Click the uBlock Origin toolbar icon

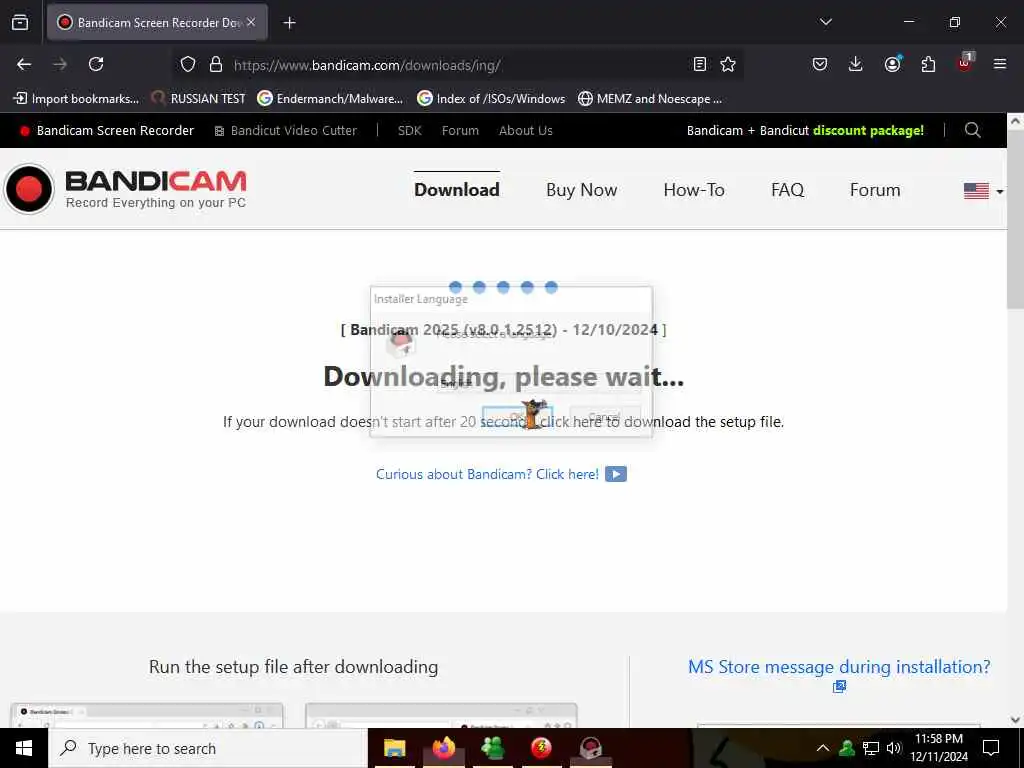click(x=965, y=63)
